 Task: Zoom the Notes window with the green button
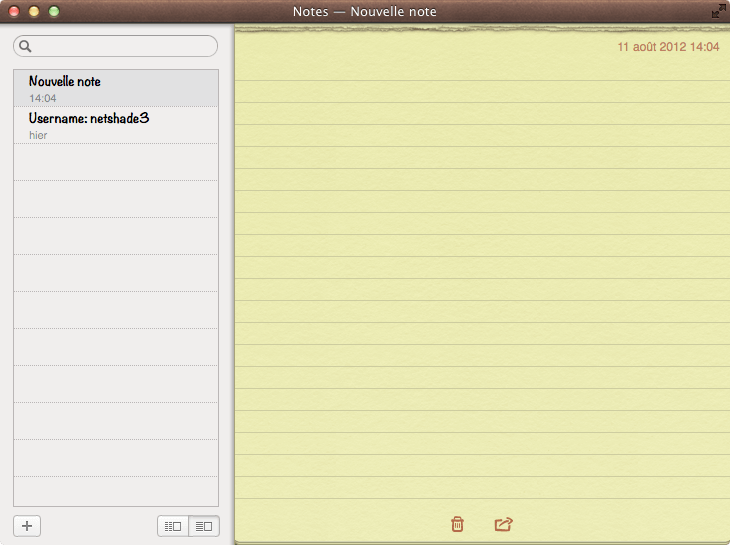54,11
